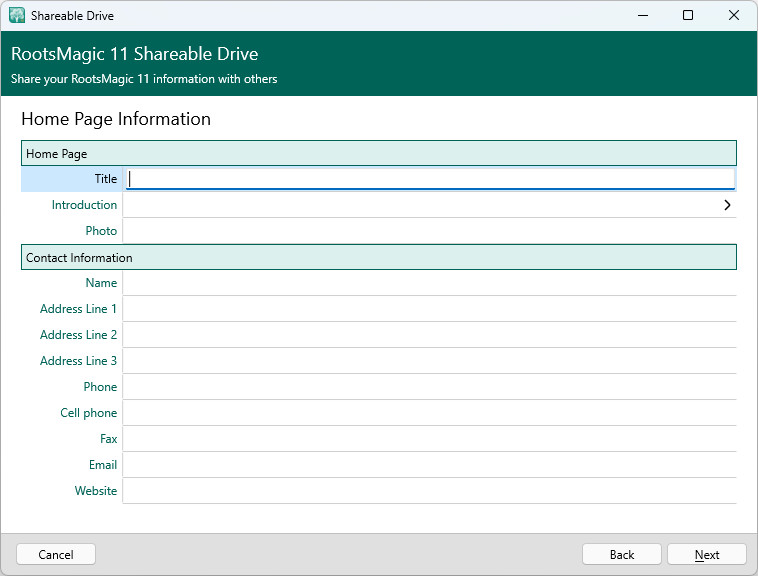Click the Address Line 3 label
The image size is (758, 576).
78,361
